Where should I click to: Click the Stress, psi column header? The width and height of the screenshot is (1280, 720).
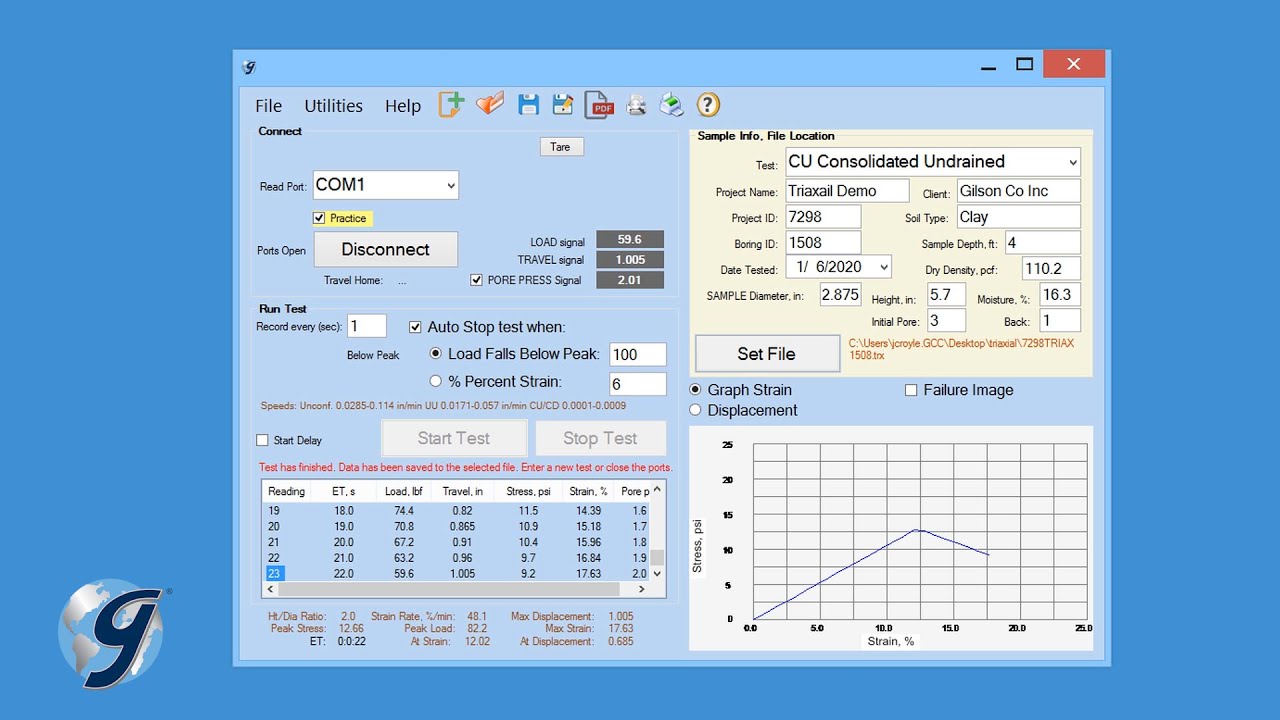click(528, 491)
